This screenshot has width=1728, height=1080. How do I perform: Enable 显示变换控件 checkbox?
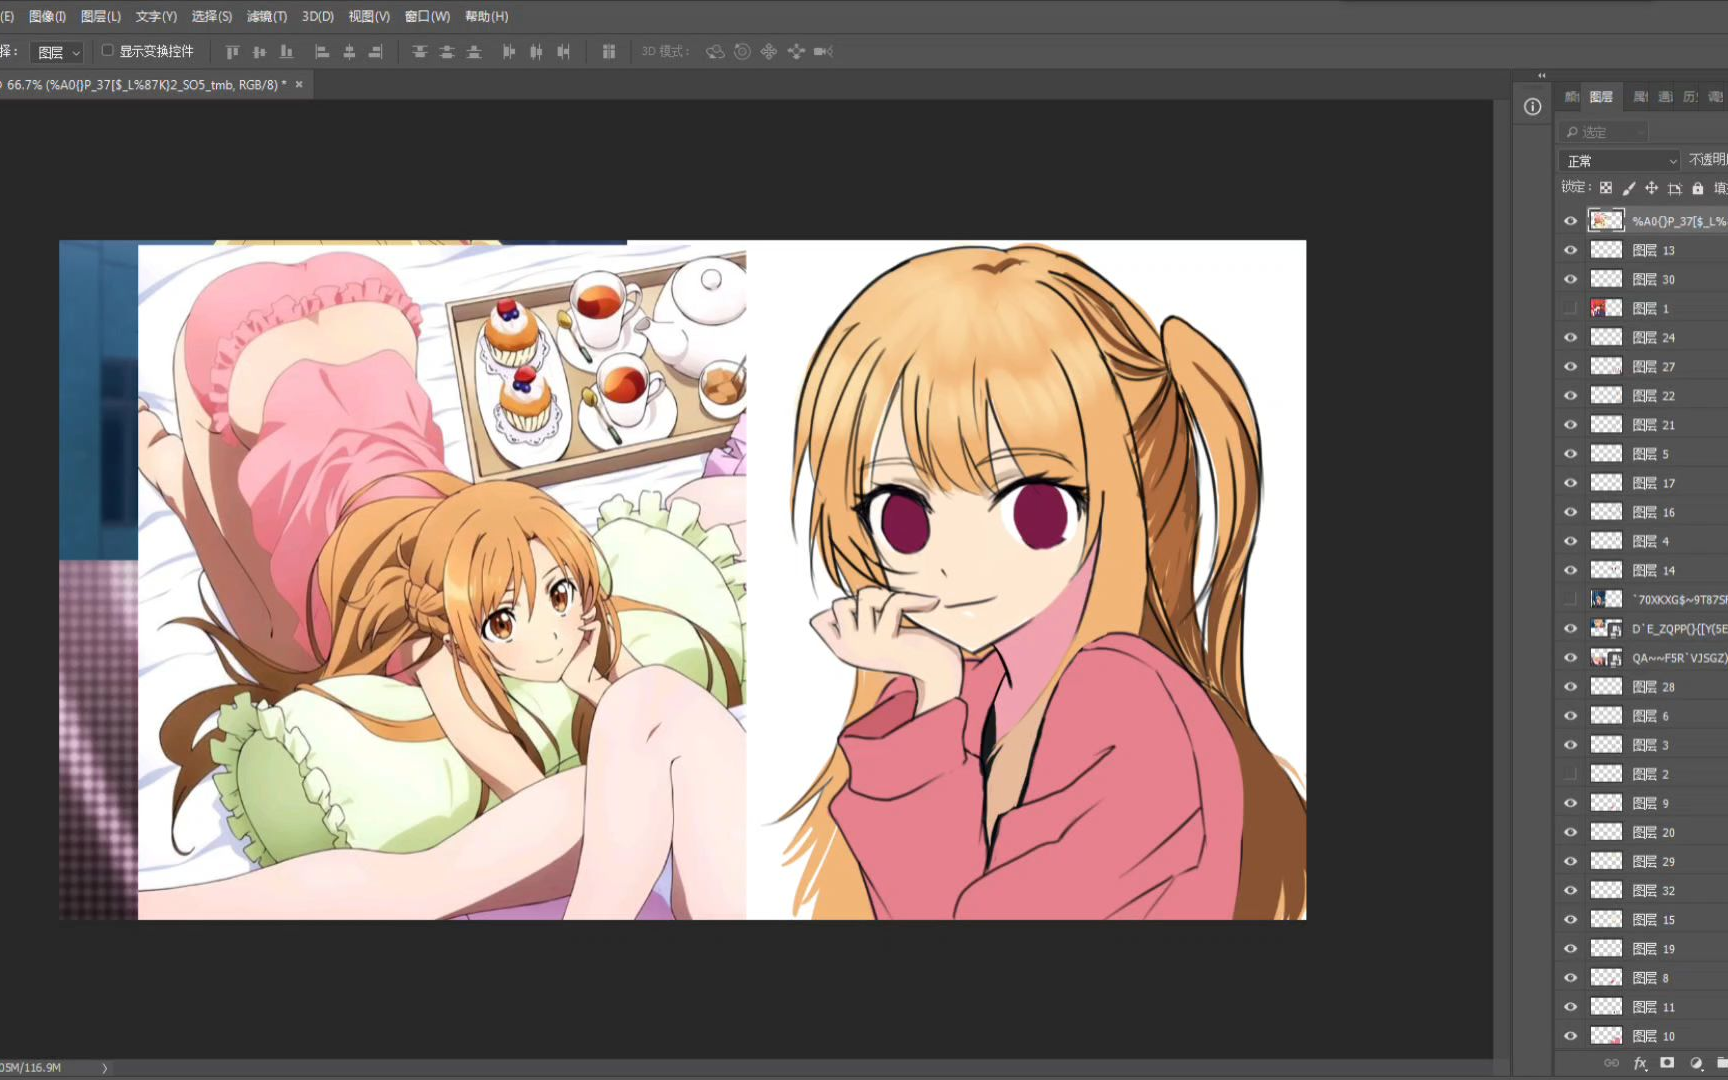click(x=107, y=51)
